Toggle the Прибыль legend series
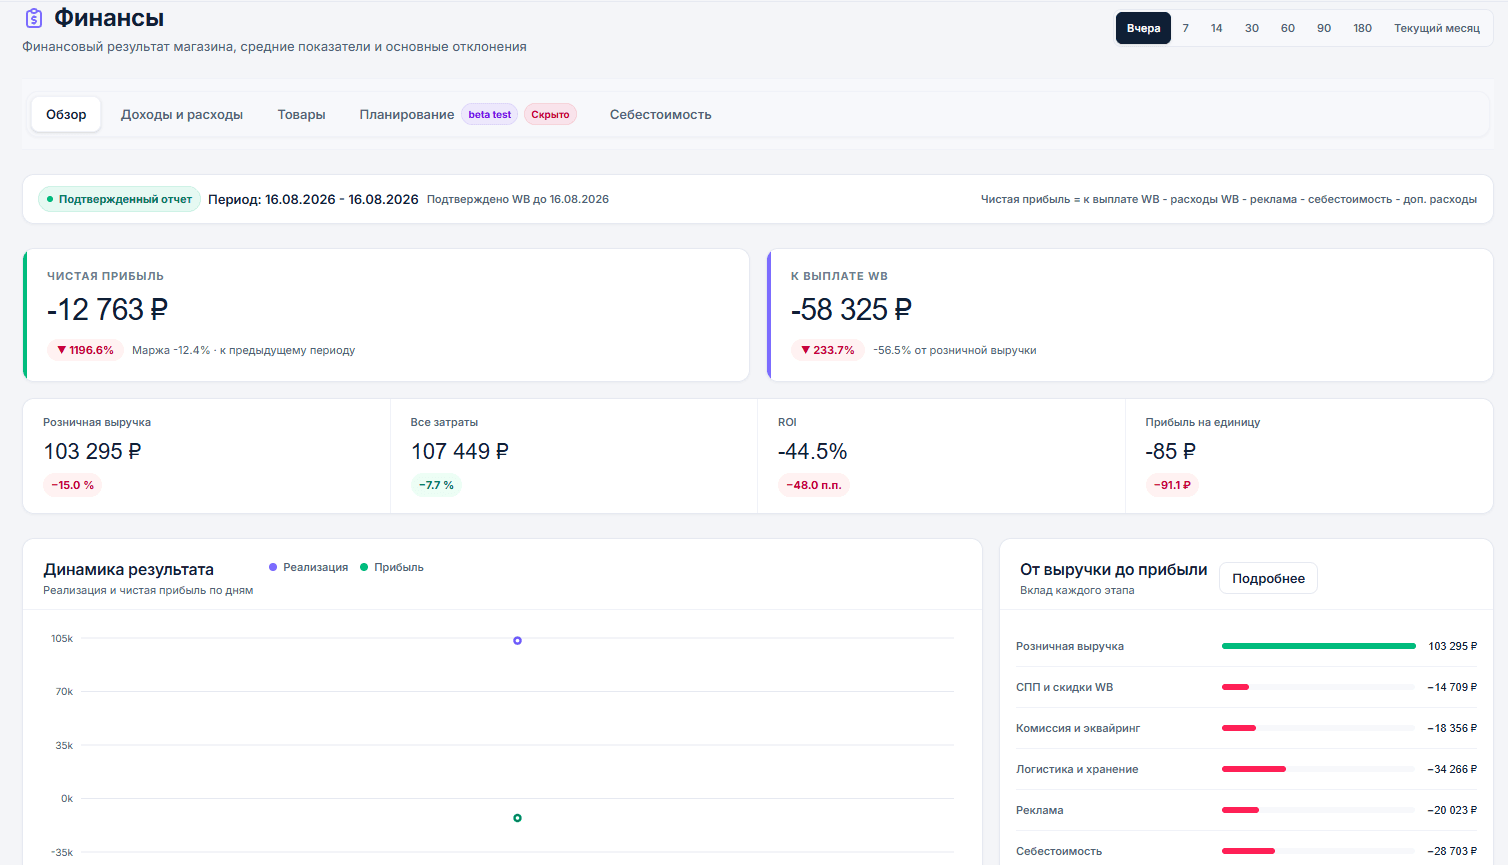 (392, 567)
